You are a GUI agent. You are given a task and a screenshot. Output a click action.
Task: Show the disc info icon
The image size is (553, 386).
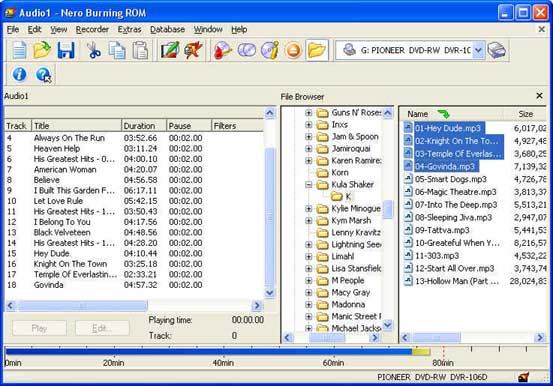270,50
